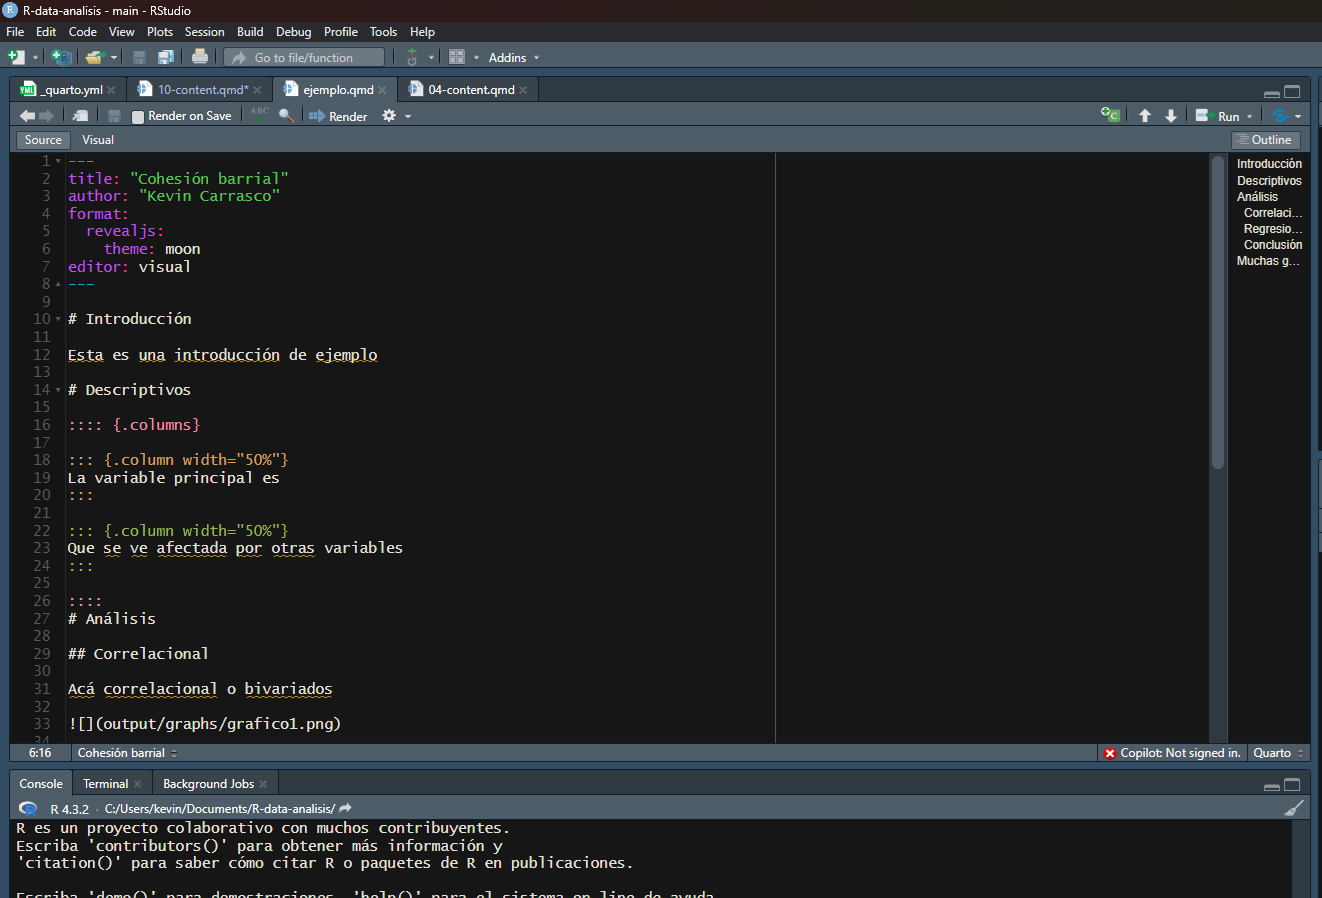Enable the Render on Save checkbox
The height and width of the screenshot is (898, 1322).
point(139,117)
